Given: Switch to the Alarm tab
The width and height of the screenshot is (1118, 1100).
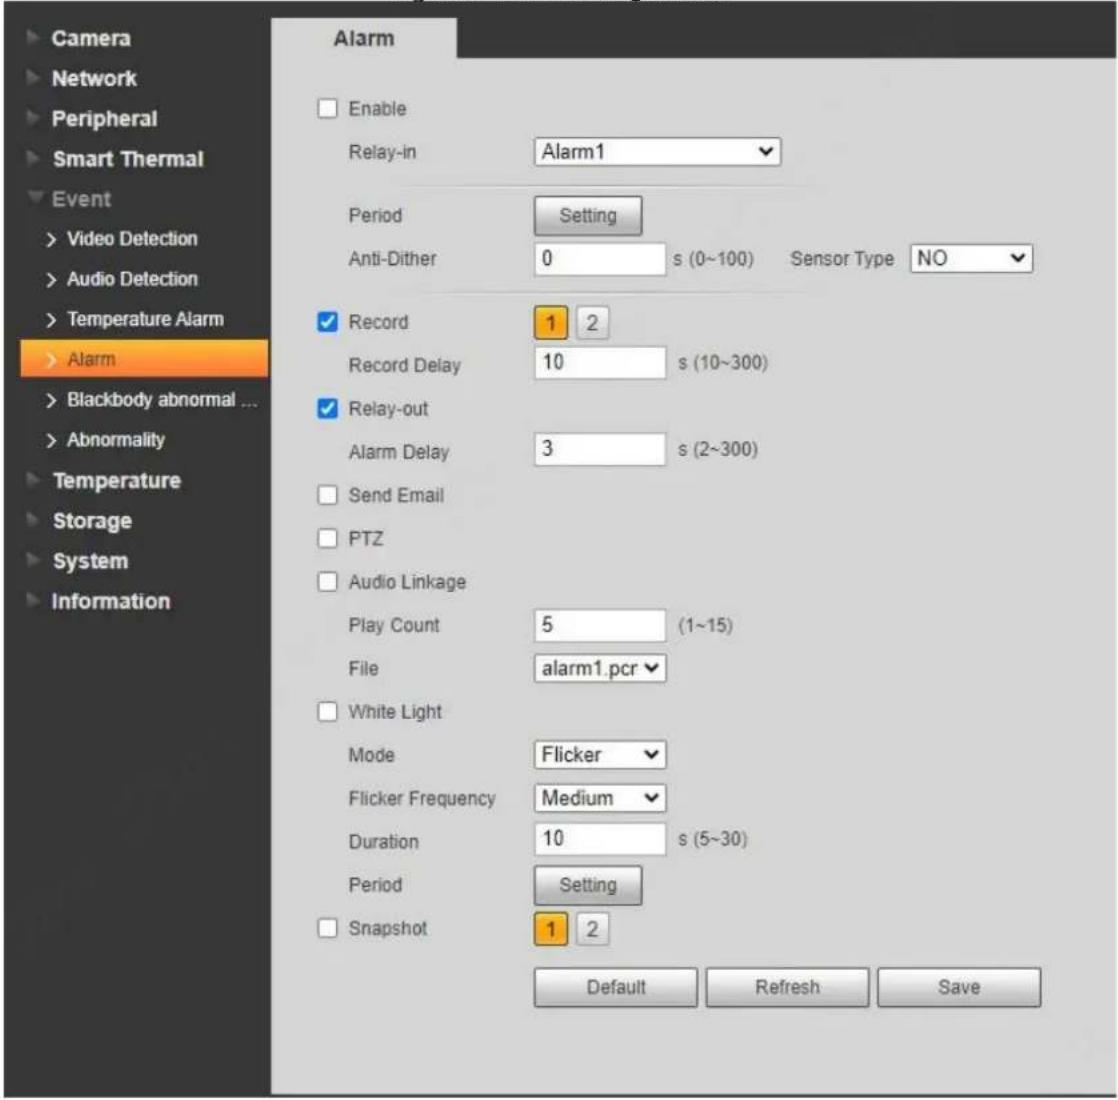Looking at the screenshot, I should pos(364,38).
